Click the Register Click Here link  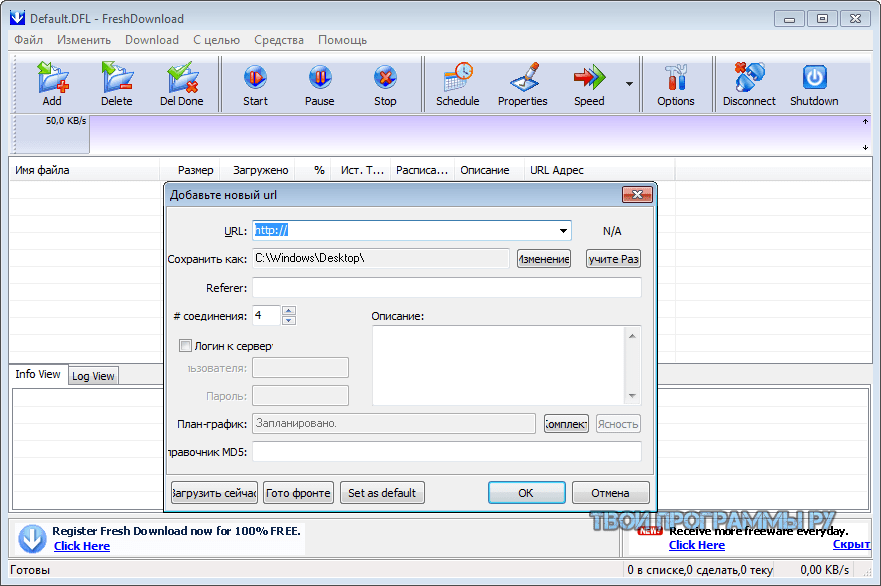point(82,546)
